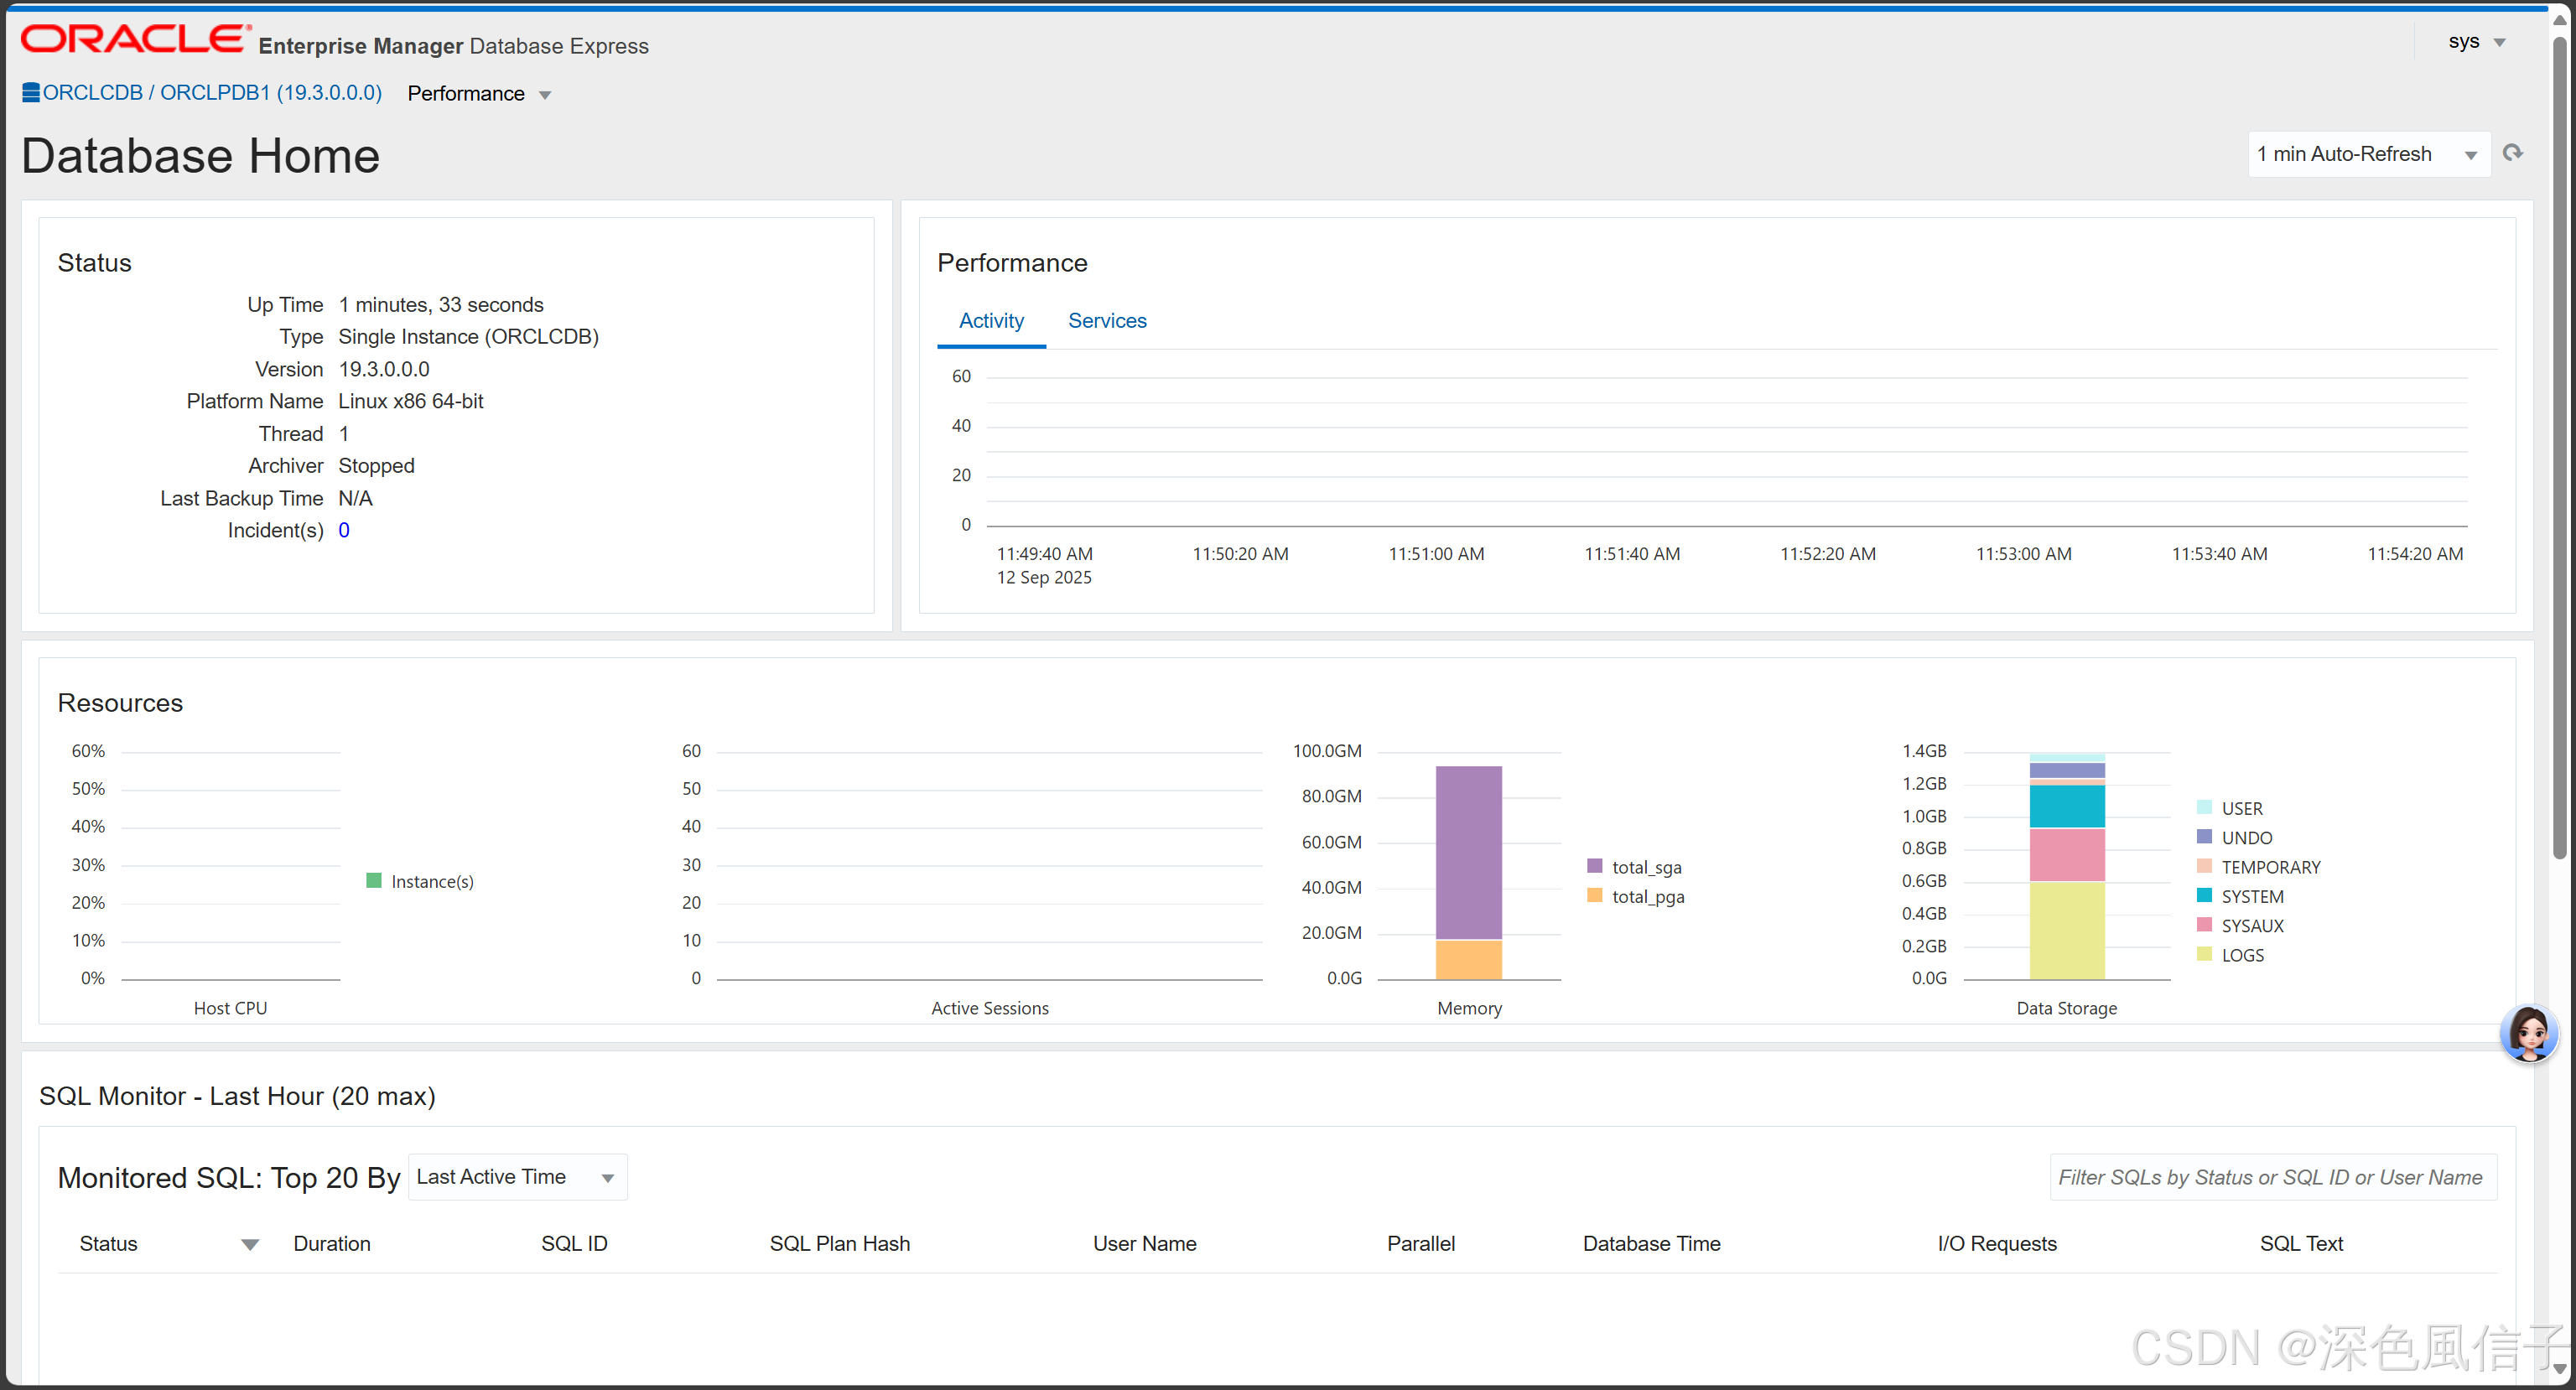Click the total_sga legend swatch
The image size is (2576, 1390).
tap(1594, 866)
